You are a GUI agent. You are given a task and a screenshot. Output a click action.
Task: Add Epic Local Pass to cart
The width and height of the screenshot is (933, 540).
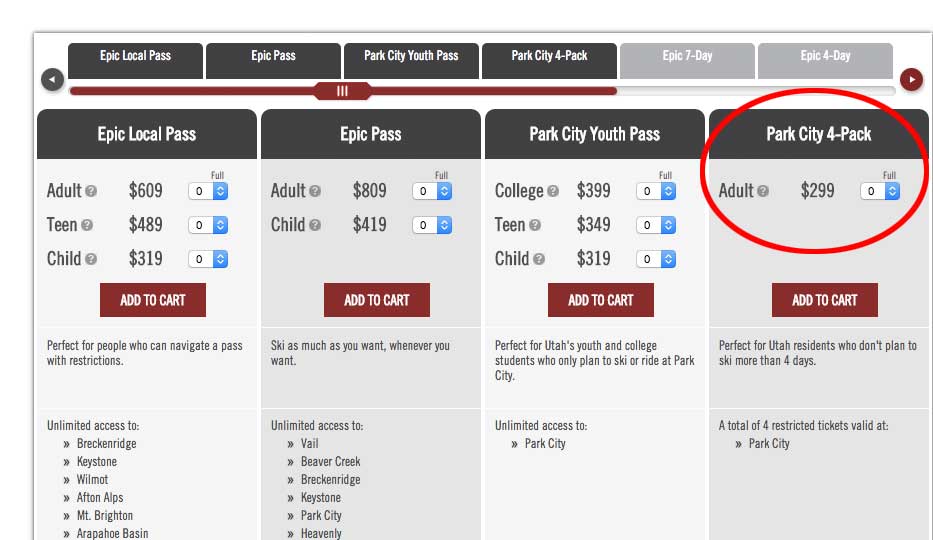(153, 300)
